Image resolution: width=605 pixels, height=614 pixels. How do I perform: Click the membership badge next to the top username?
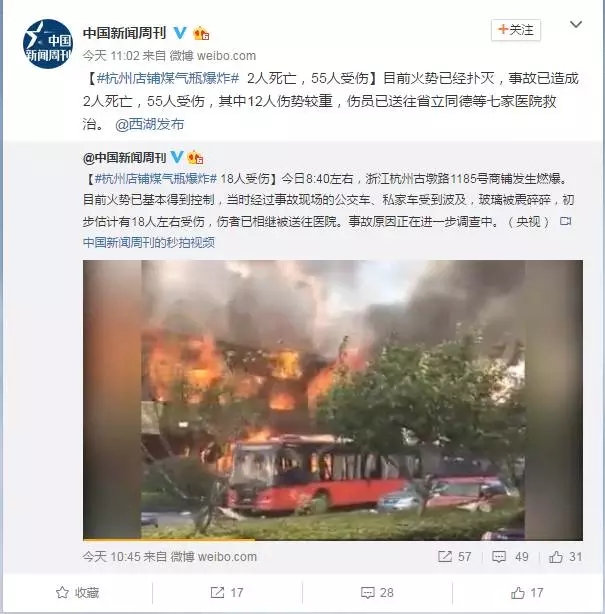[x=201, y=33]
